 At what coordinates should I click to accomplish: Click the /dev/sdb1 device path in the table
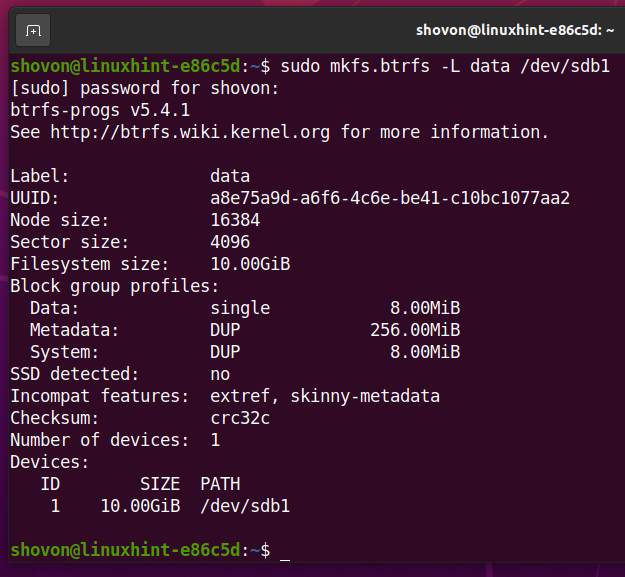click(245, 506)
